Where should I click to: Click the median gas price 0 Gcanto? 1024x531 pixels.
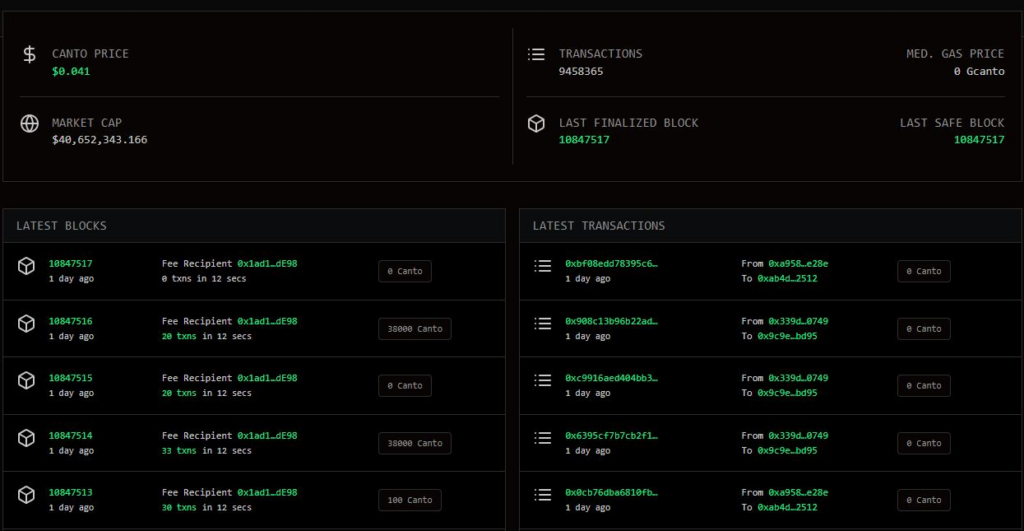pos(979,71)
